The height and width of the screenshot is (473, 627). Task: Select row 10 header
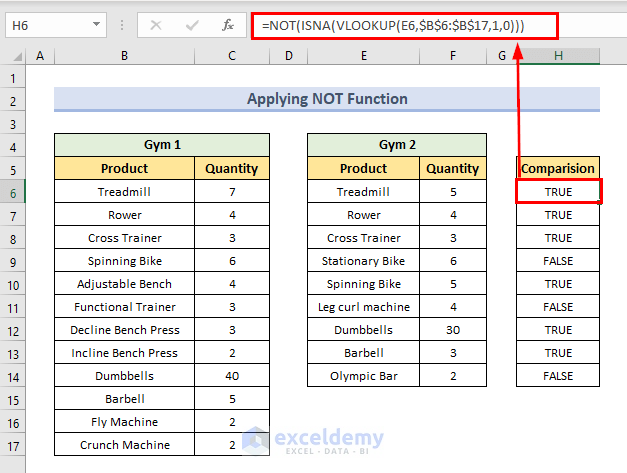13,285
